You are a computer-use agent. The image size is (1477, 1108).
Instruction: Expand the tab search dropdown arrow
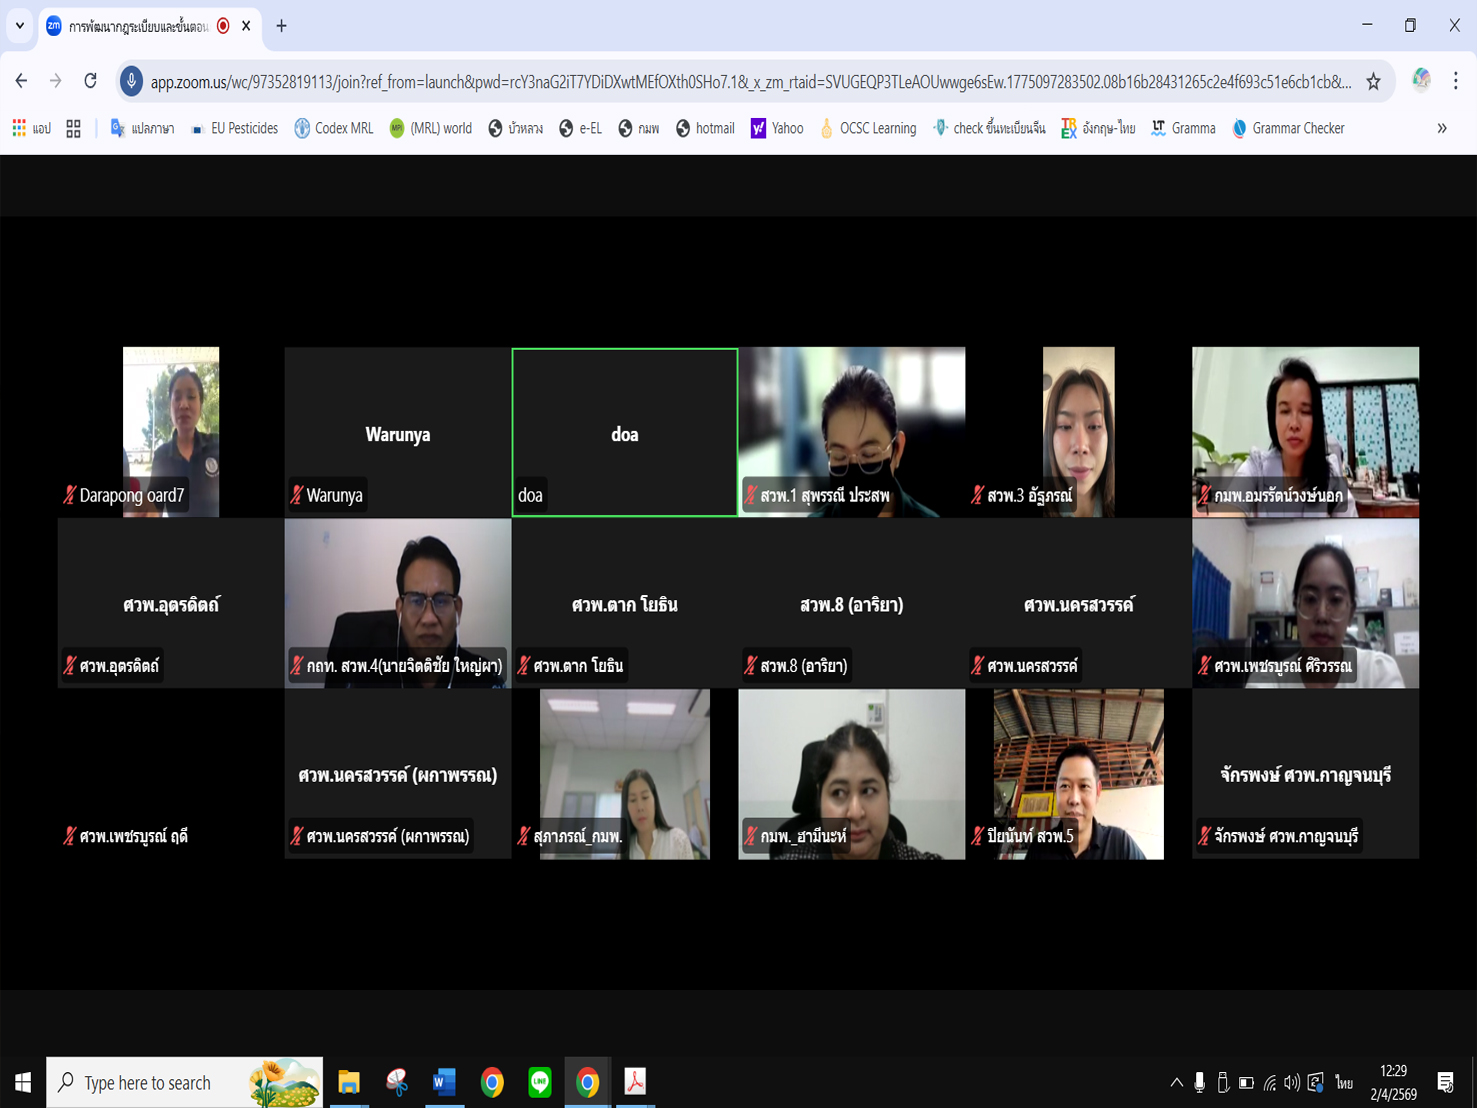[x=20, y=26]
